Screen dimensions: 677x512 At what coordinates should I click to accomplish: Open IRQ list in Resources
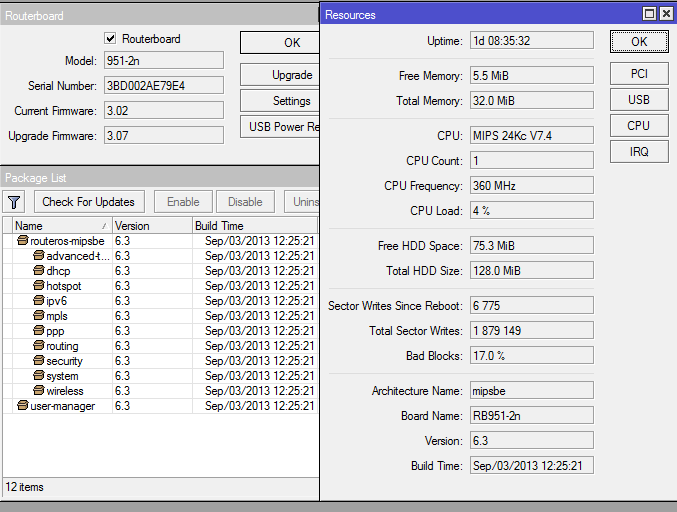[x=639, y=152]
